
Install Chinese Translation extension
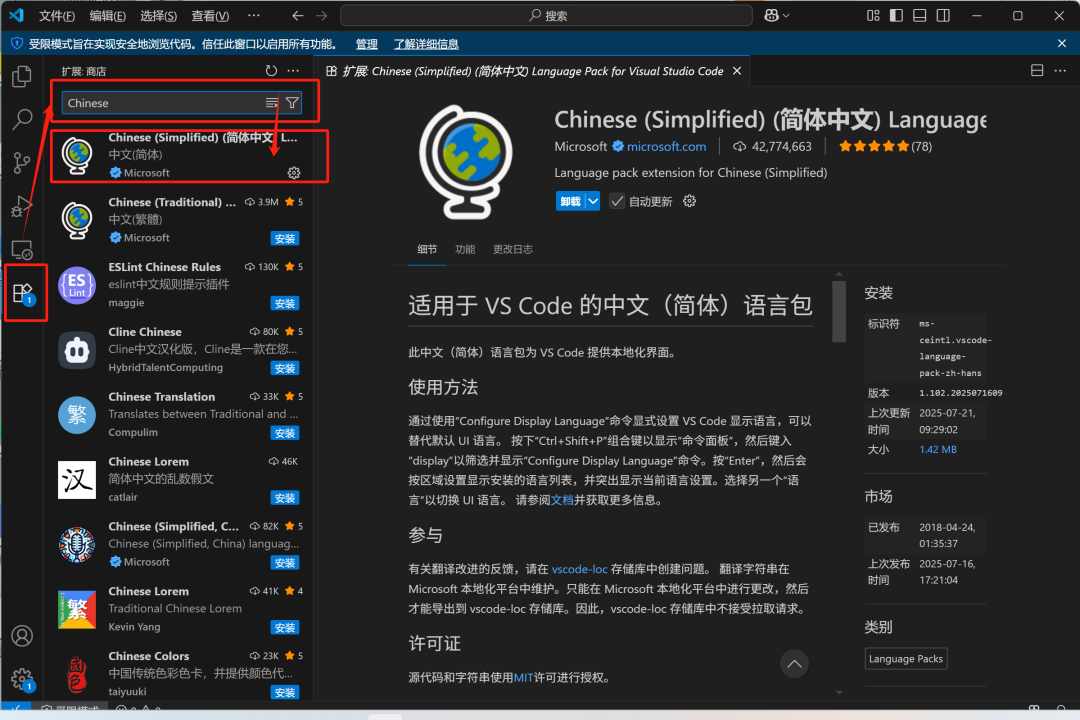coord(284,433)
